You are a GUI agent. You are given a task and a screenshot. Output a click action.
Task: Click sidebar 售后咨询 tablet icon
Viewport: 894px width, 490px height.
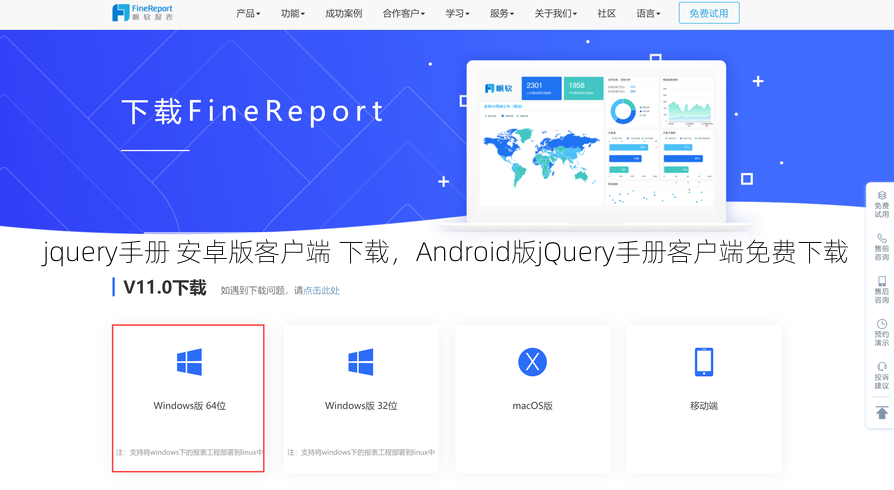tap(881, 281)
